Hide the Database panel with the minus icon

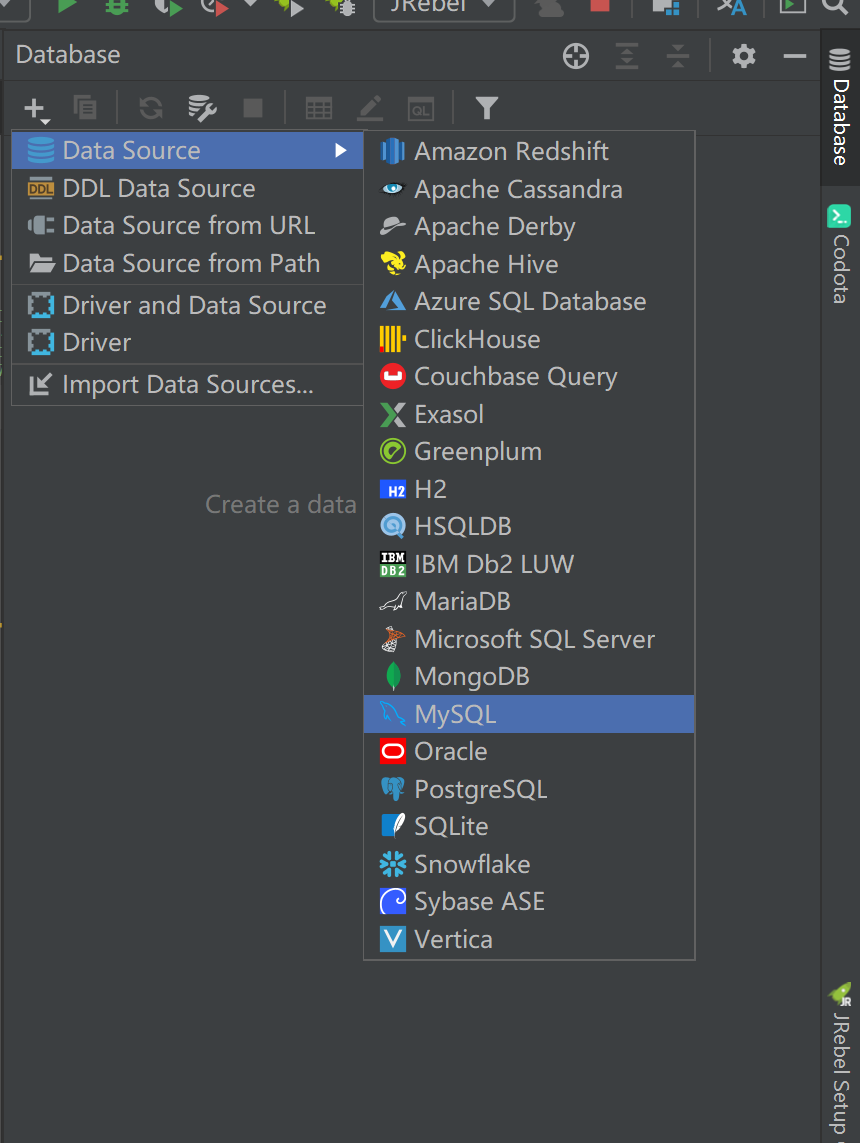[794, 56]
